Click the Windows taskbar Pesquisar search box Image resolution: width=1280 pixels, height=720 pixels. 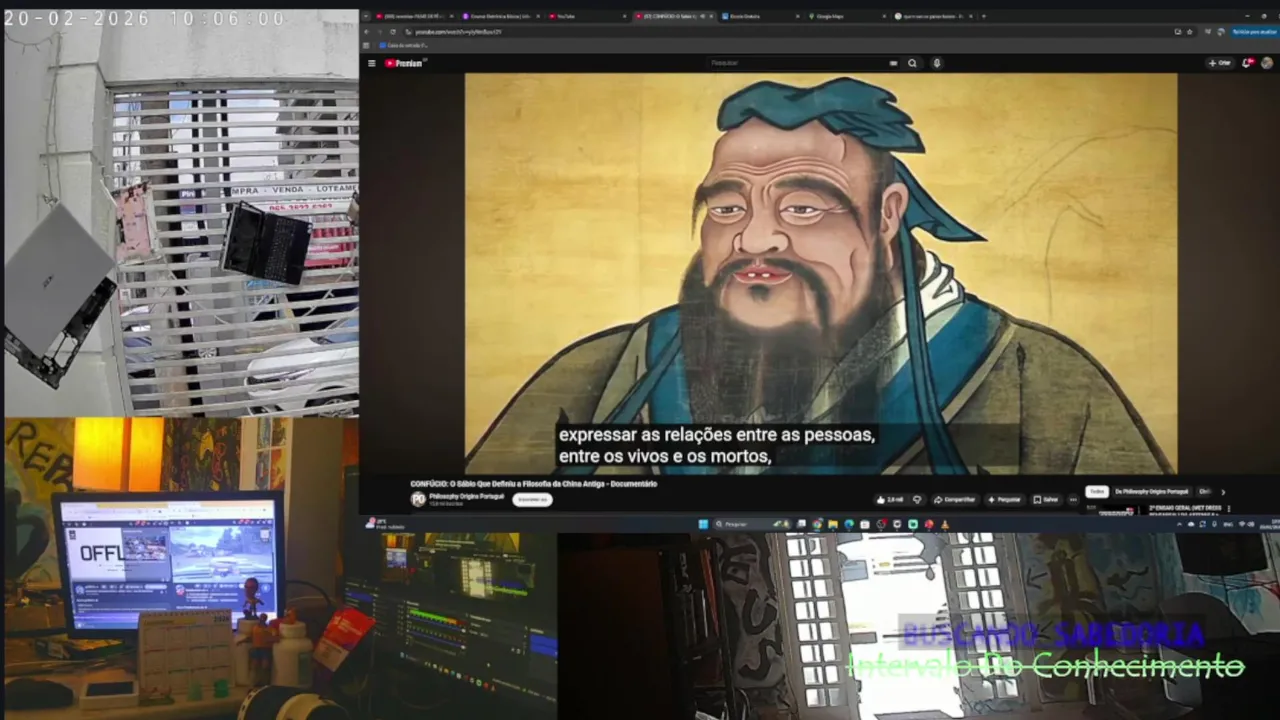[x=751, y=524]
